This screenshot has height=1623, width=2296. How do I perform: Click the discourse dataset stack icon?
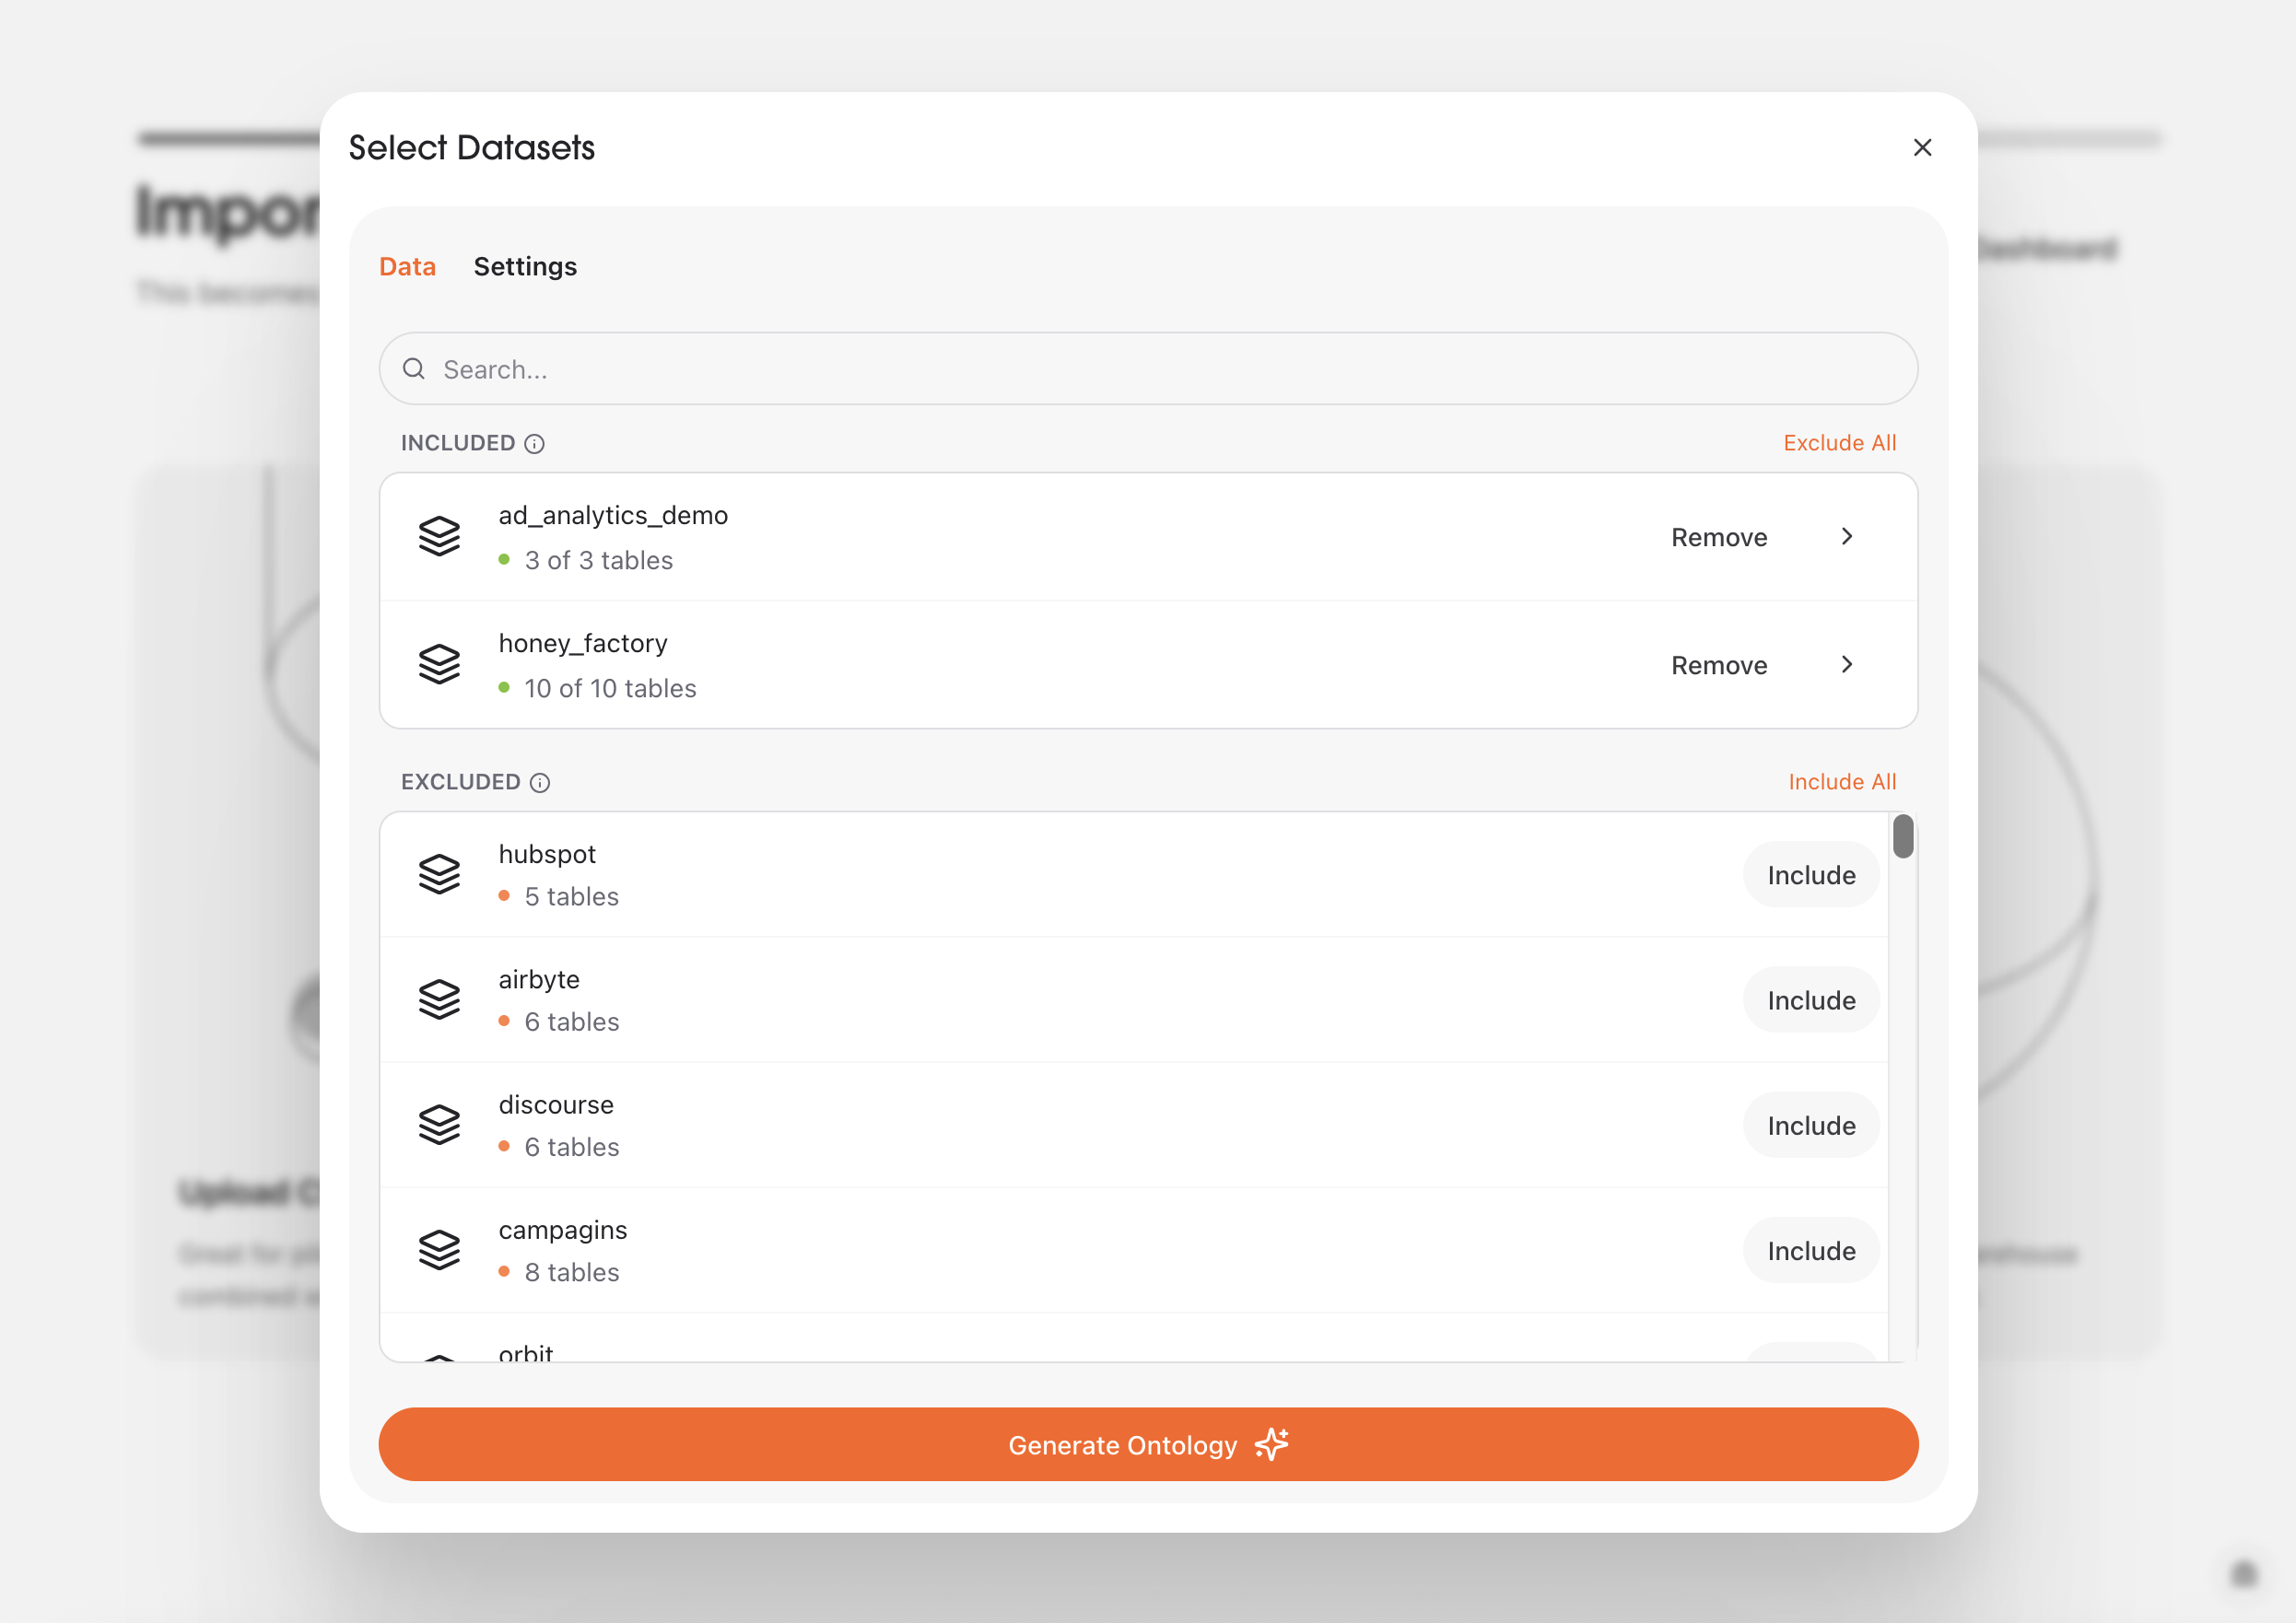pyautogui.click(x=440, y=1123)
